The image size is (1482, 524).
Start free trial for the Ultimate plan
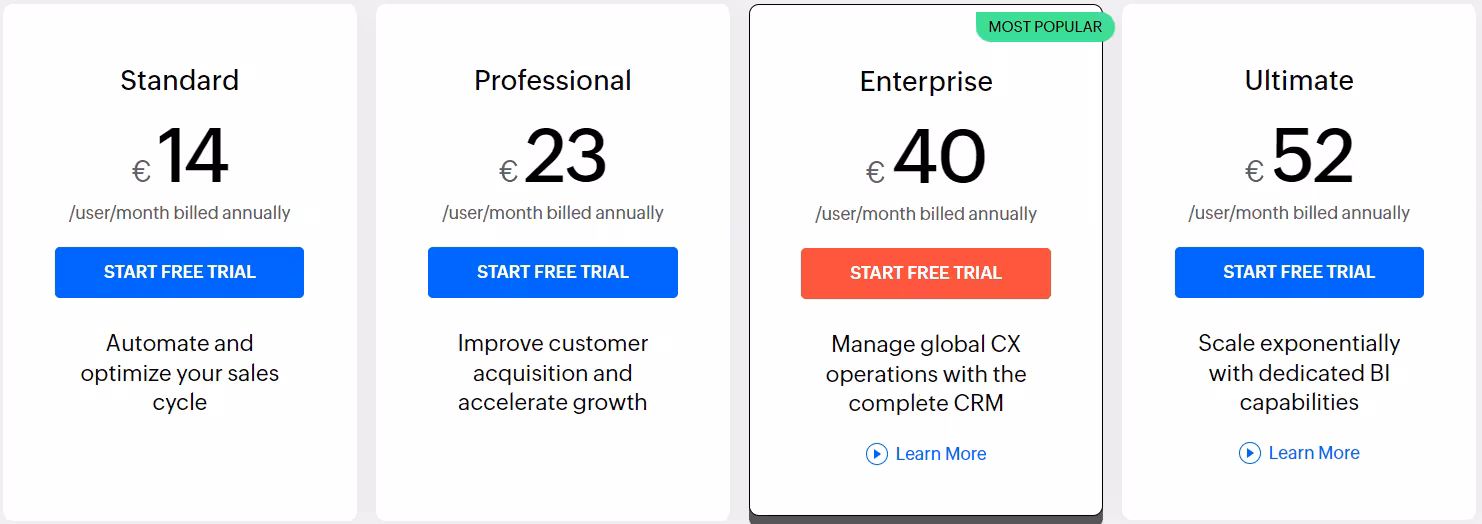click(1299, 272)
